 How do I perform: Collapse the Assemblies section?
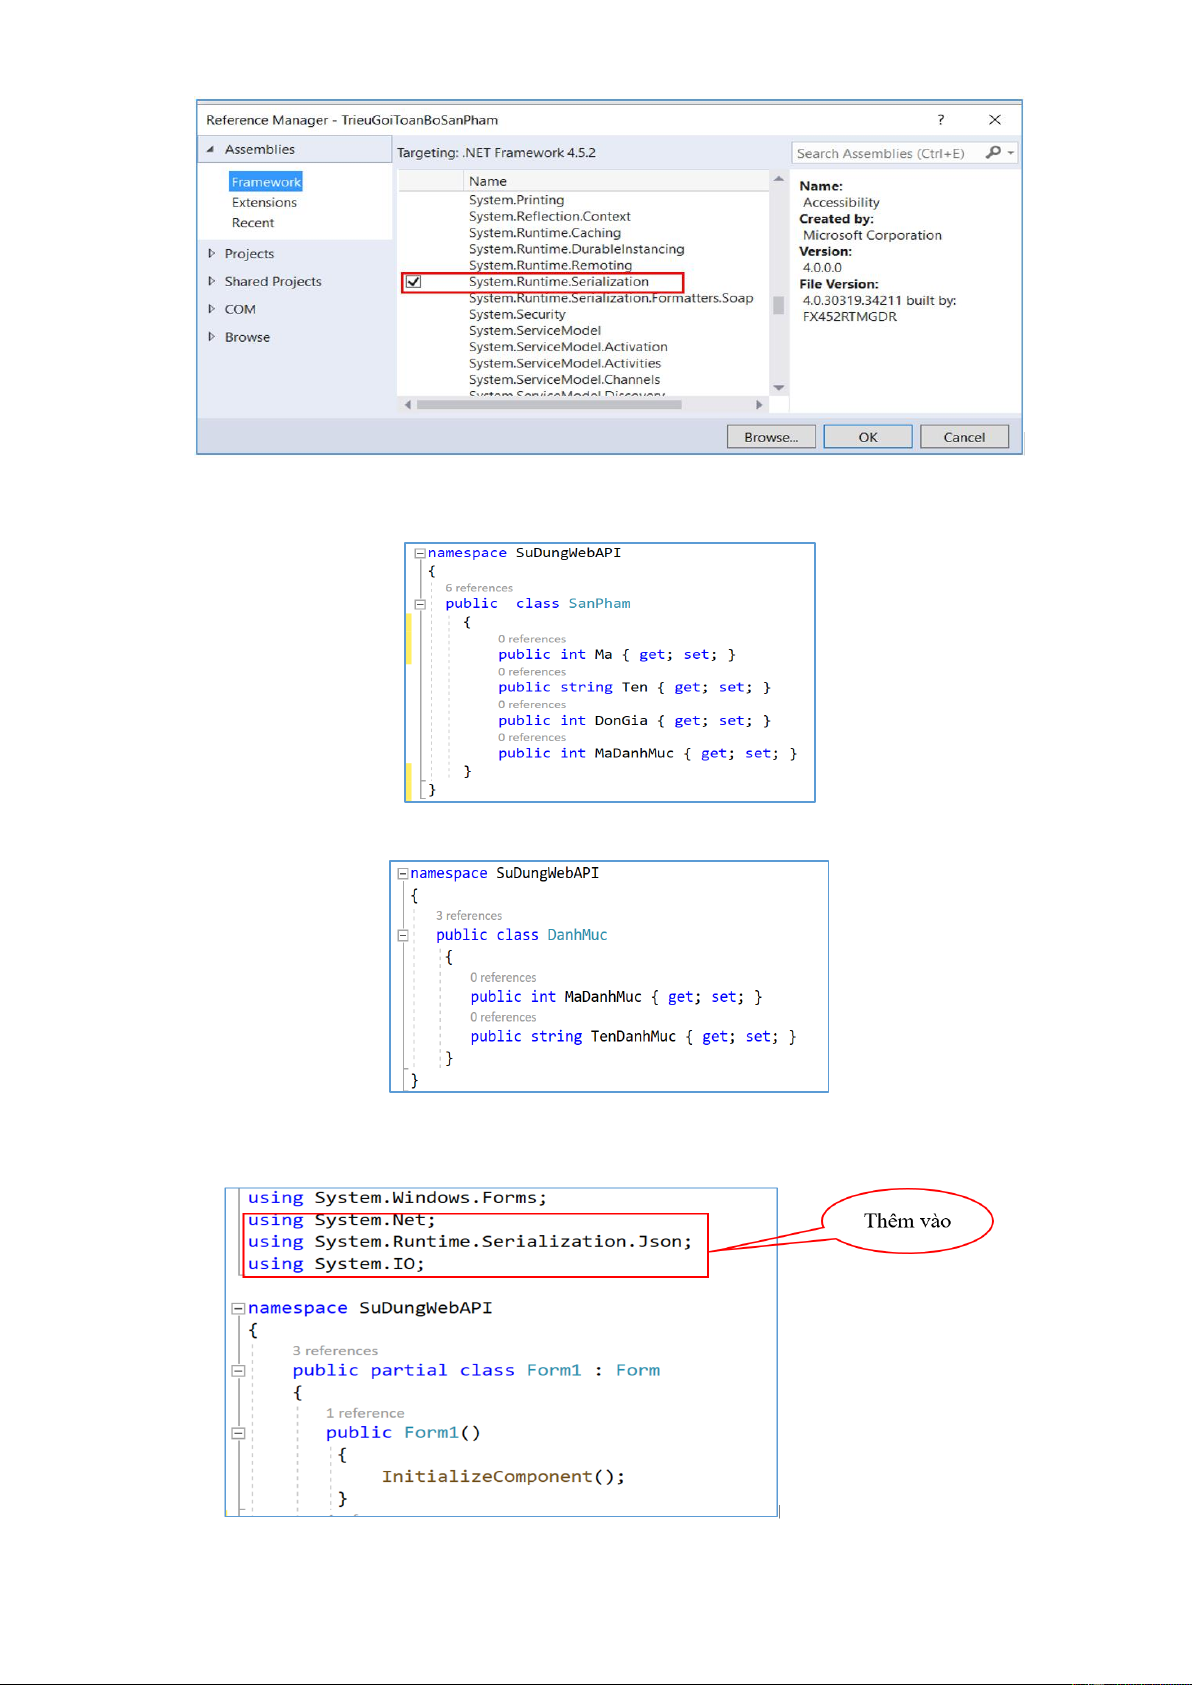click(210, 150)
